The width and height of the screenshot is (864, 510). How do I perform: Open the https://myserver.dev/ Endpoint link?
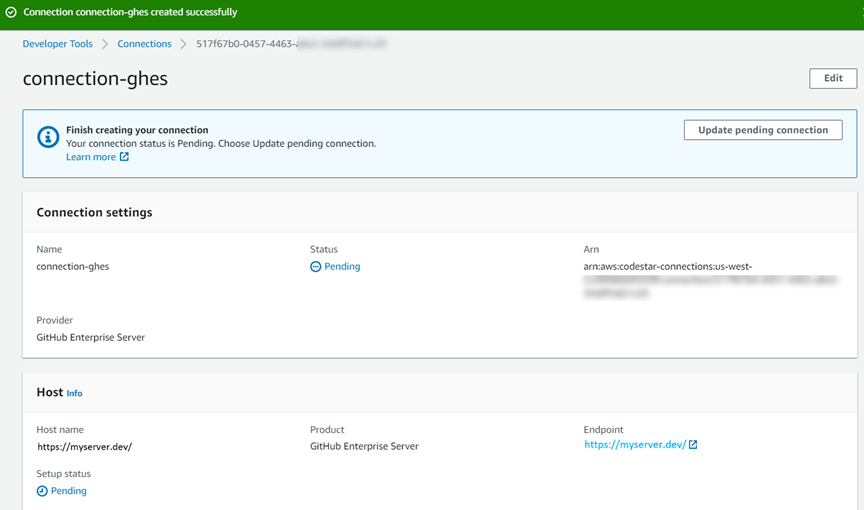click(635, 445)
